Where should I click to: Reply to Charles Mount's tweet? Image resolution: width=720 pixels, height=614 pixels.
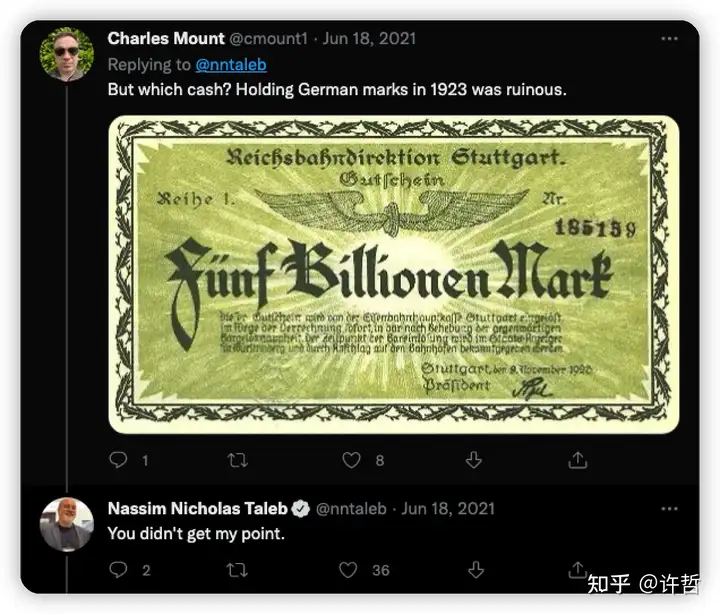pos(118,460)
